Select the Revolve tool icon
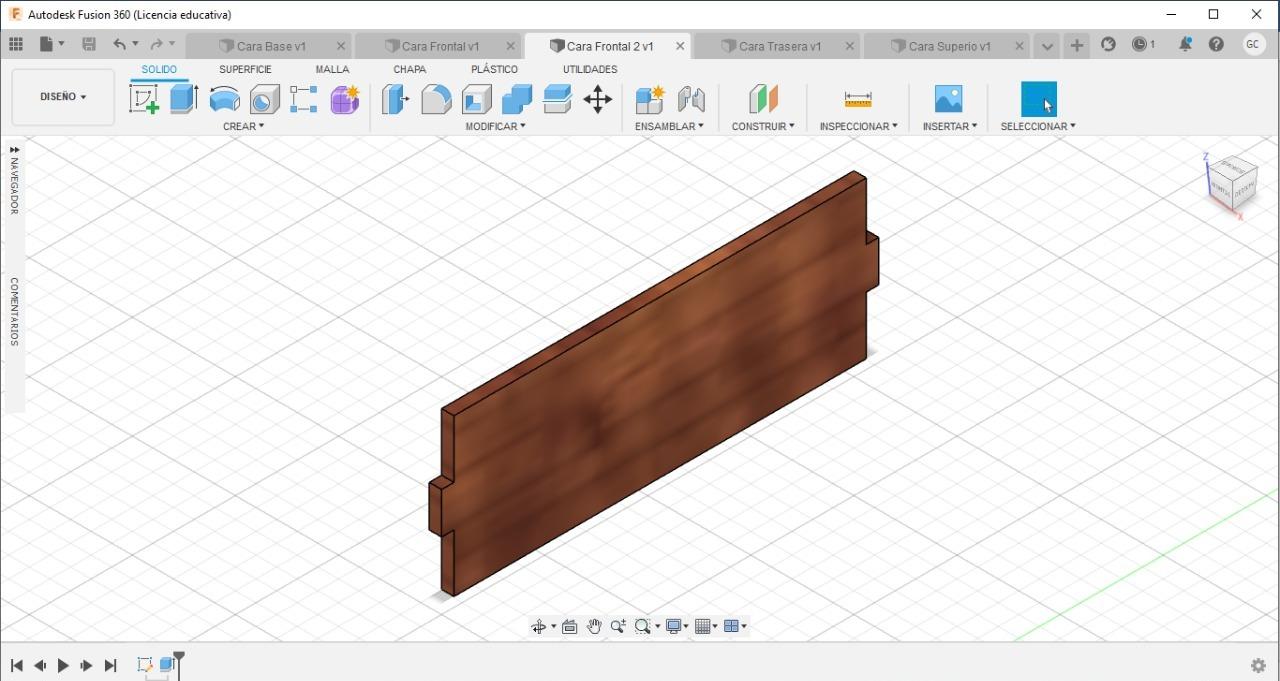 coord(224,99)
